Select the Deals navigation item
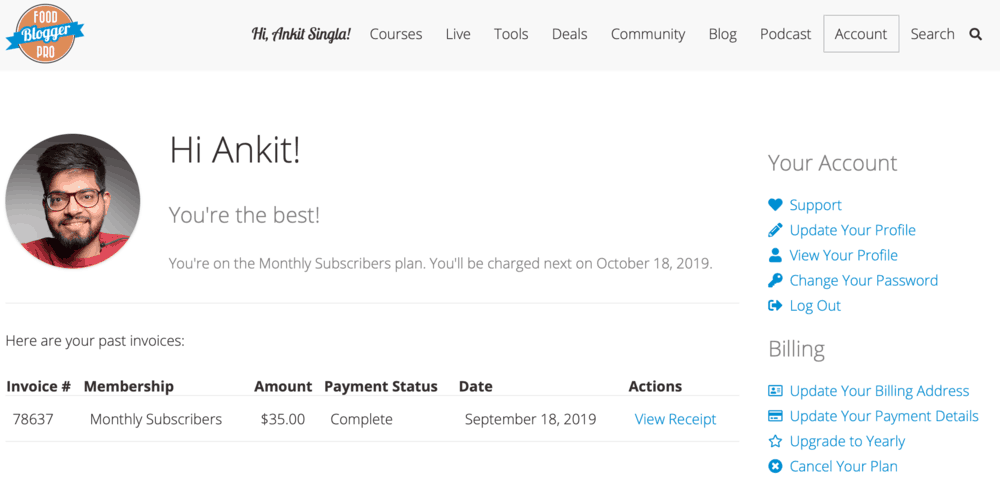This screenshot has width=1000, height=484. coord(570,34)
